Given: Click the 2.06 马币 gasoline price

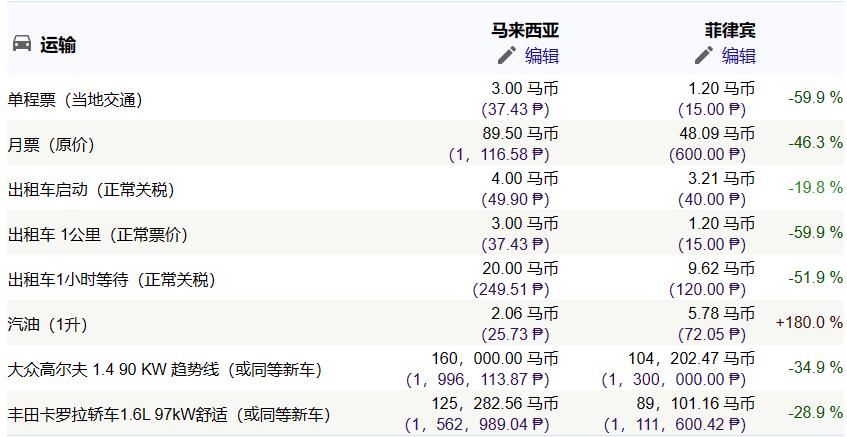Looking at the screenshot, I should 525,313.
